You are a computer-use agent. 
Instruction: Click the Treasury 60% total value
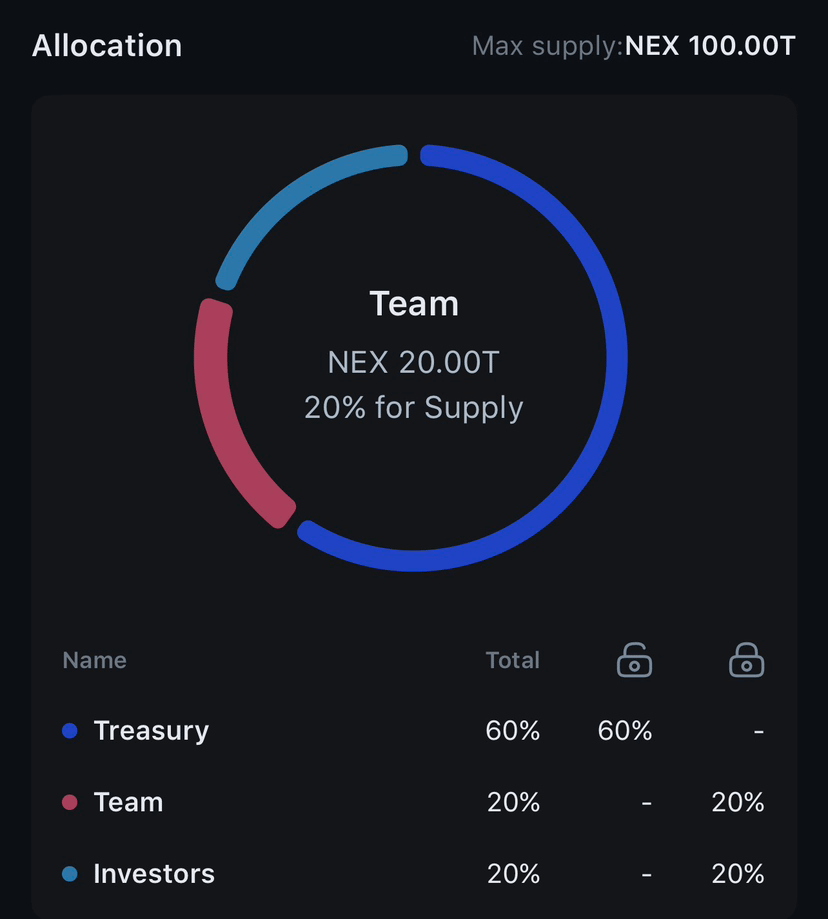pyautogui.click(x=513, y=731)
